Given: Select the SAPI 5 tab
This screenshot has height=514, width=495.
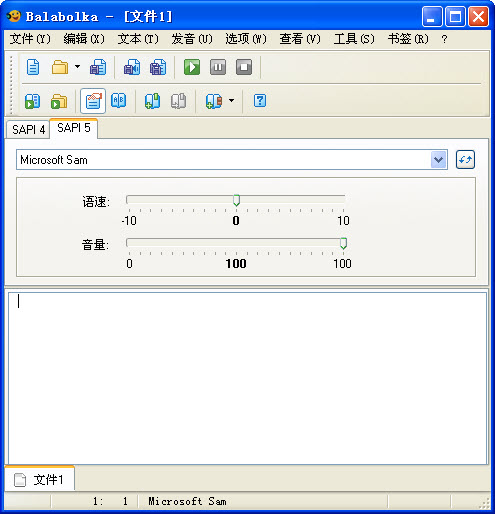Looking at the screenshot, I should pyautogui.click(x=74, y=128).
